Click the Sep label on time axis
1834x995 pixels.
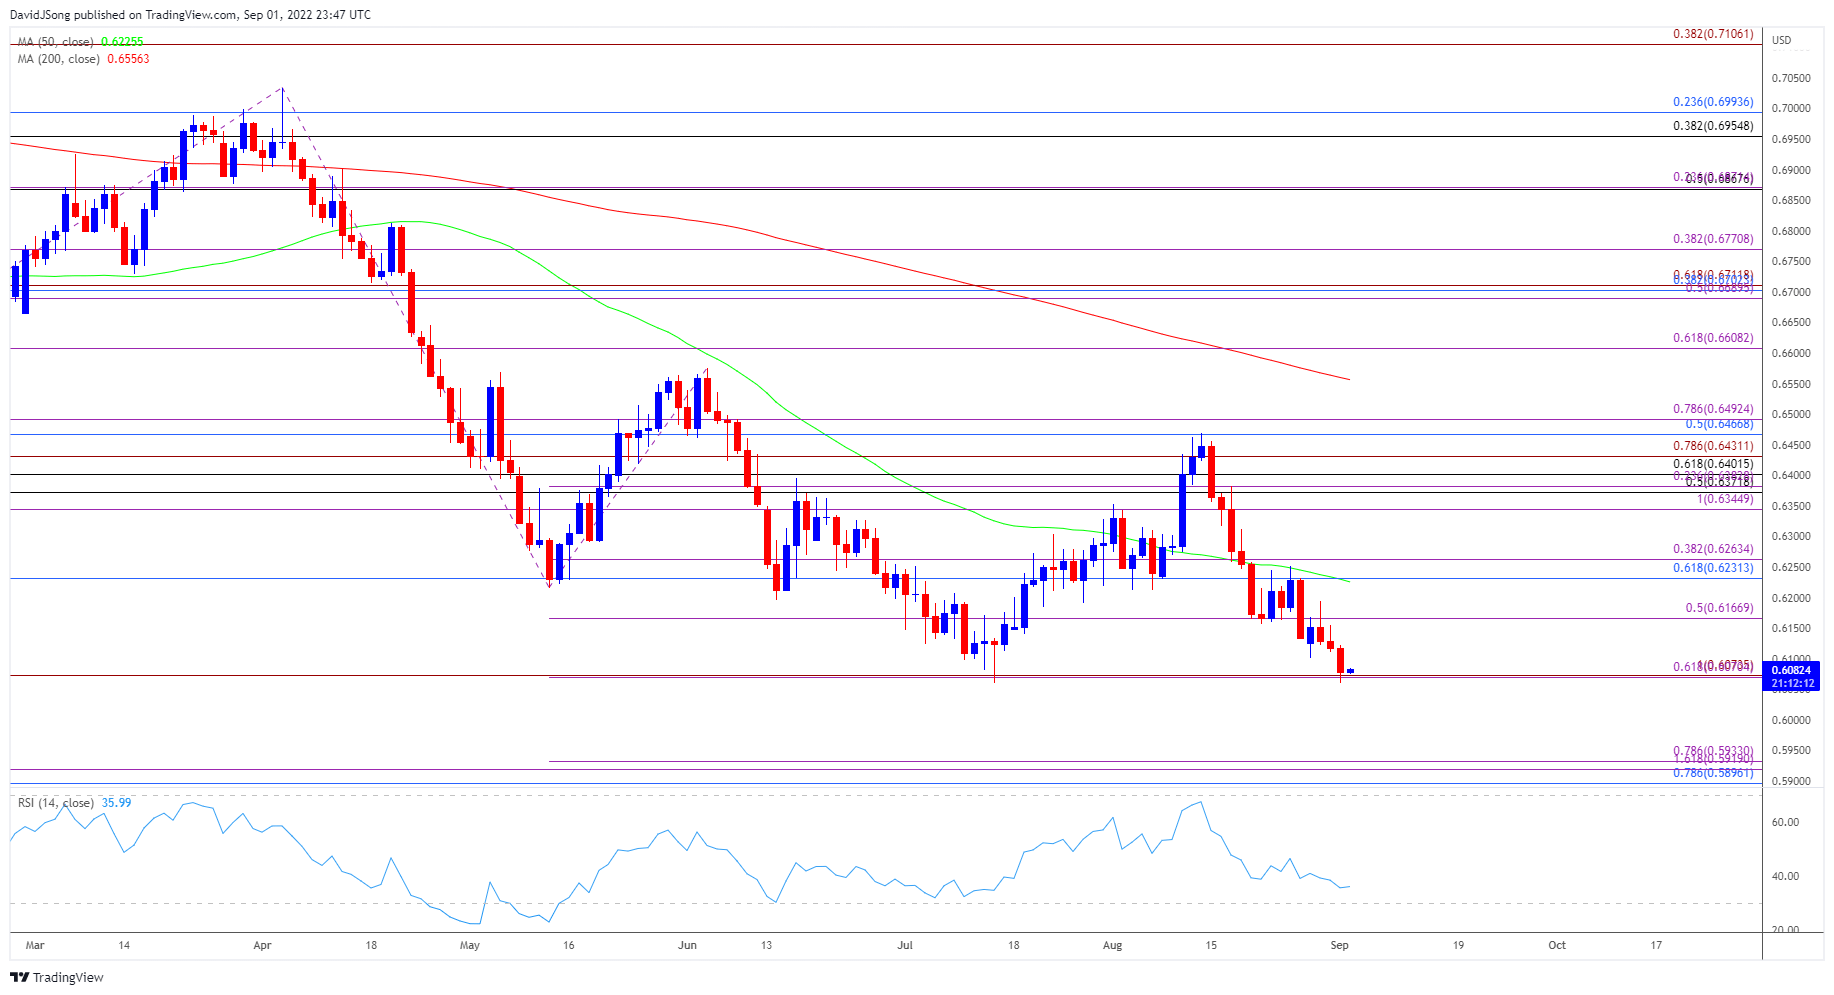pyautogui.click(x=1340, y=945)
